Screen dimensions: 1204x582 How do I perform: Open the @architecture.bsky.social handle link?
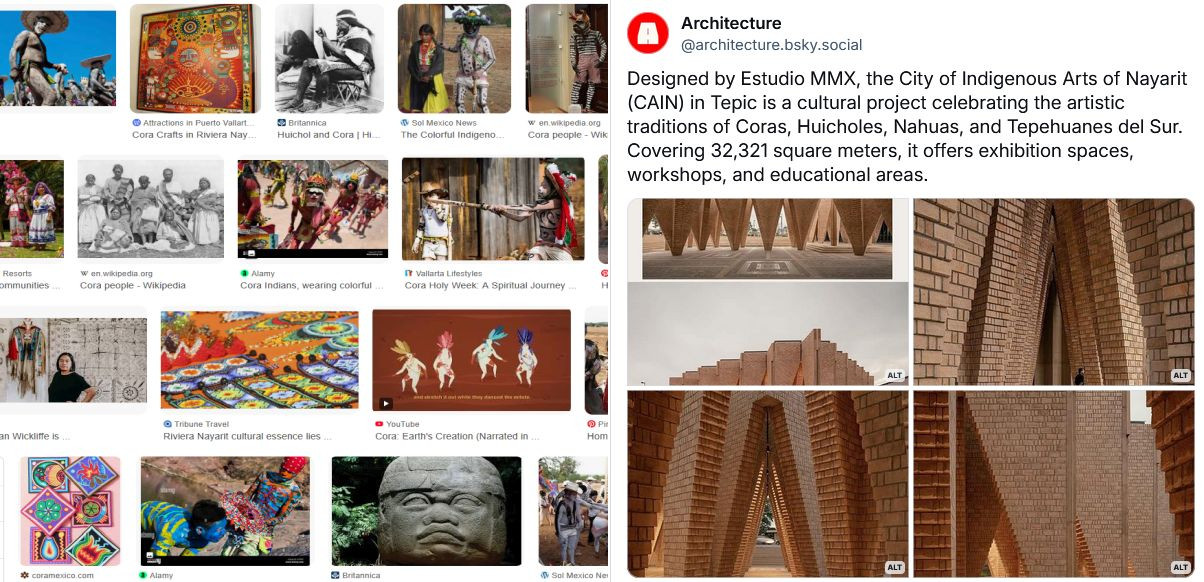pos(771,45)
